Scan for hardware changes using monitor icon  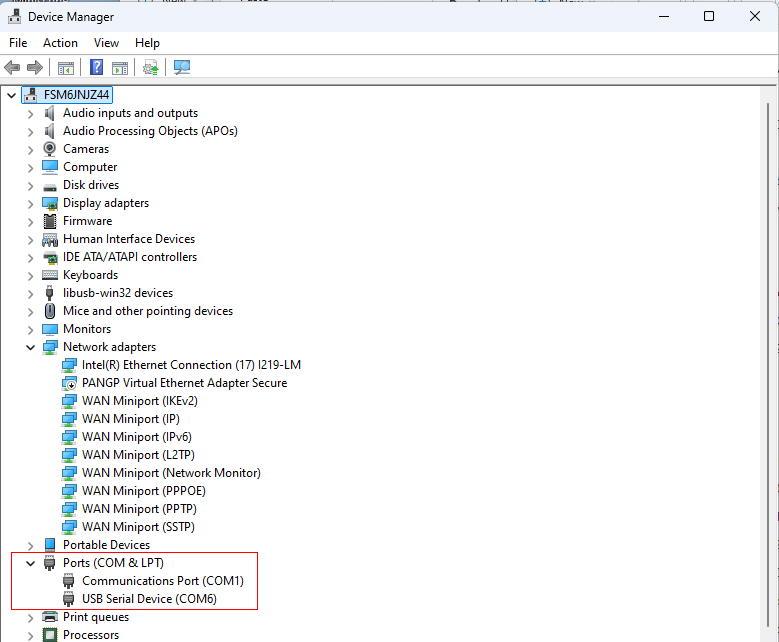[x=182, y=67]
